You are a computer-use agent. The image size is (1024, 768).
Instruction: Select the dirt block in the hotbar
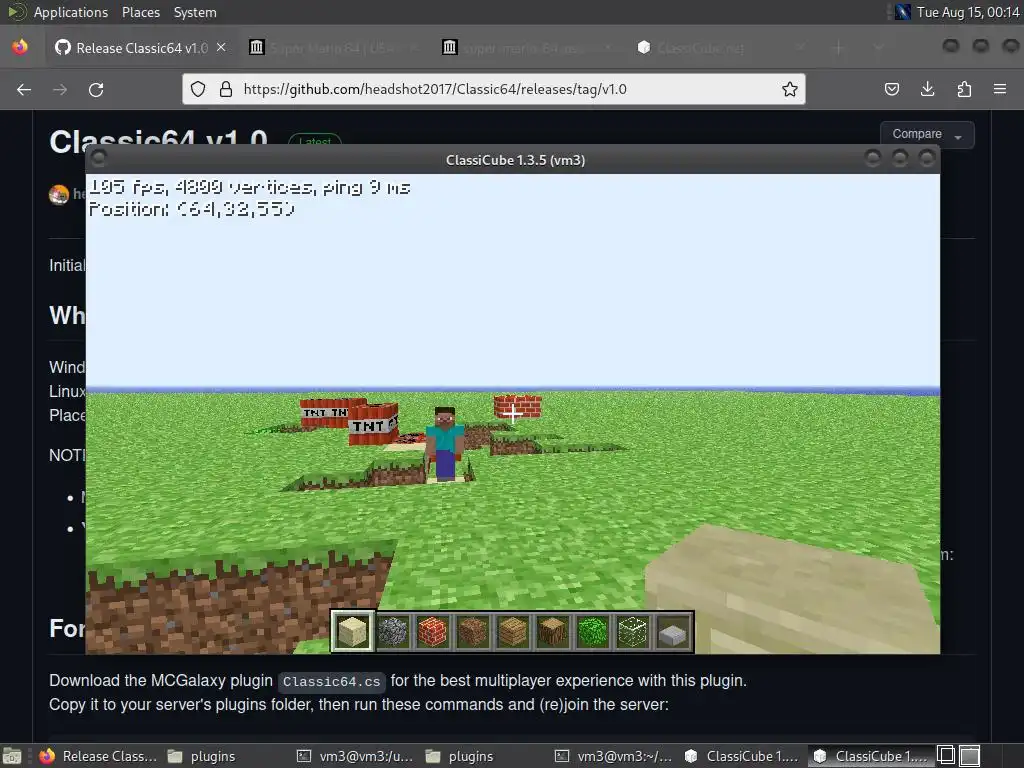[x=472, y=632]
